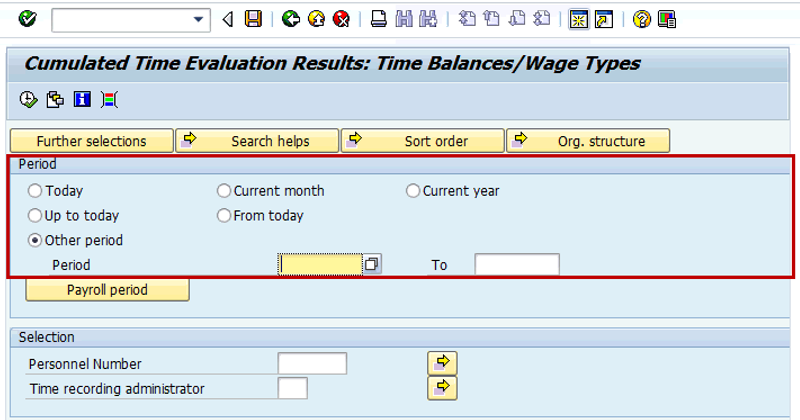
Task: Select the Current month radio button
Action: pos(225,191)
